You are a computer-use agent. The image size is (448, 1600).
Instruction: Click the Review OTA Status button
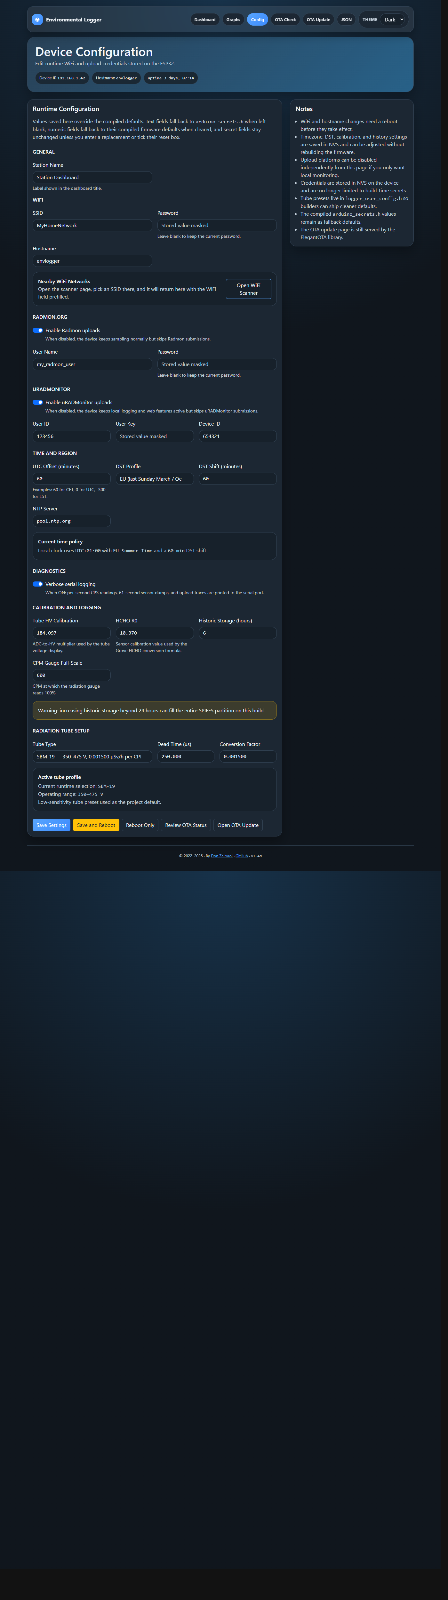pos(186,825)
